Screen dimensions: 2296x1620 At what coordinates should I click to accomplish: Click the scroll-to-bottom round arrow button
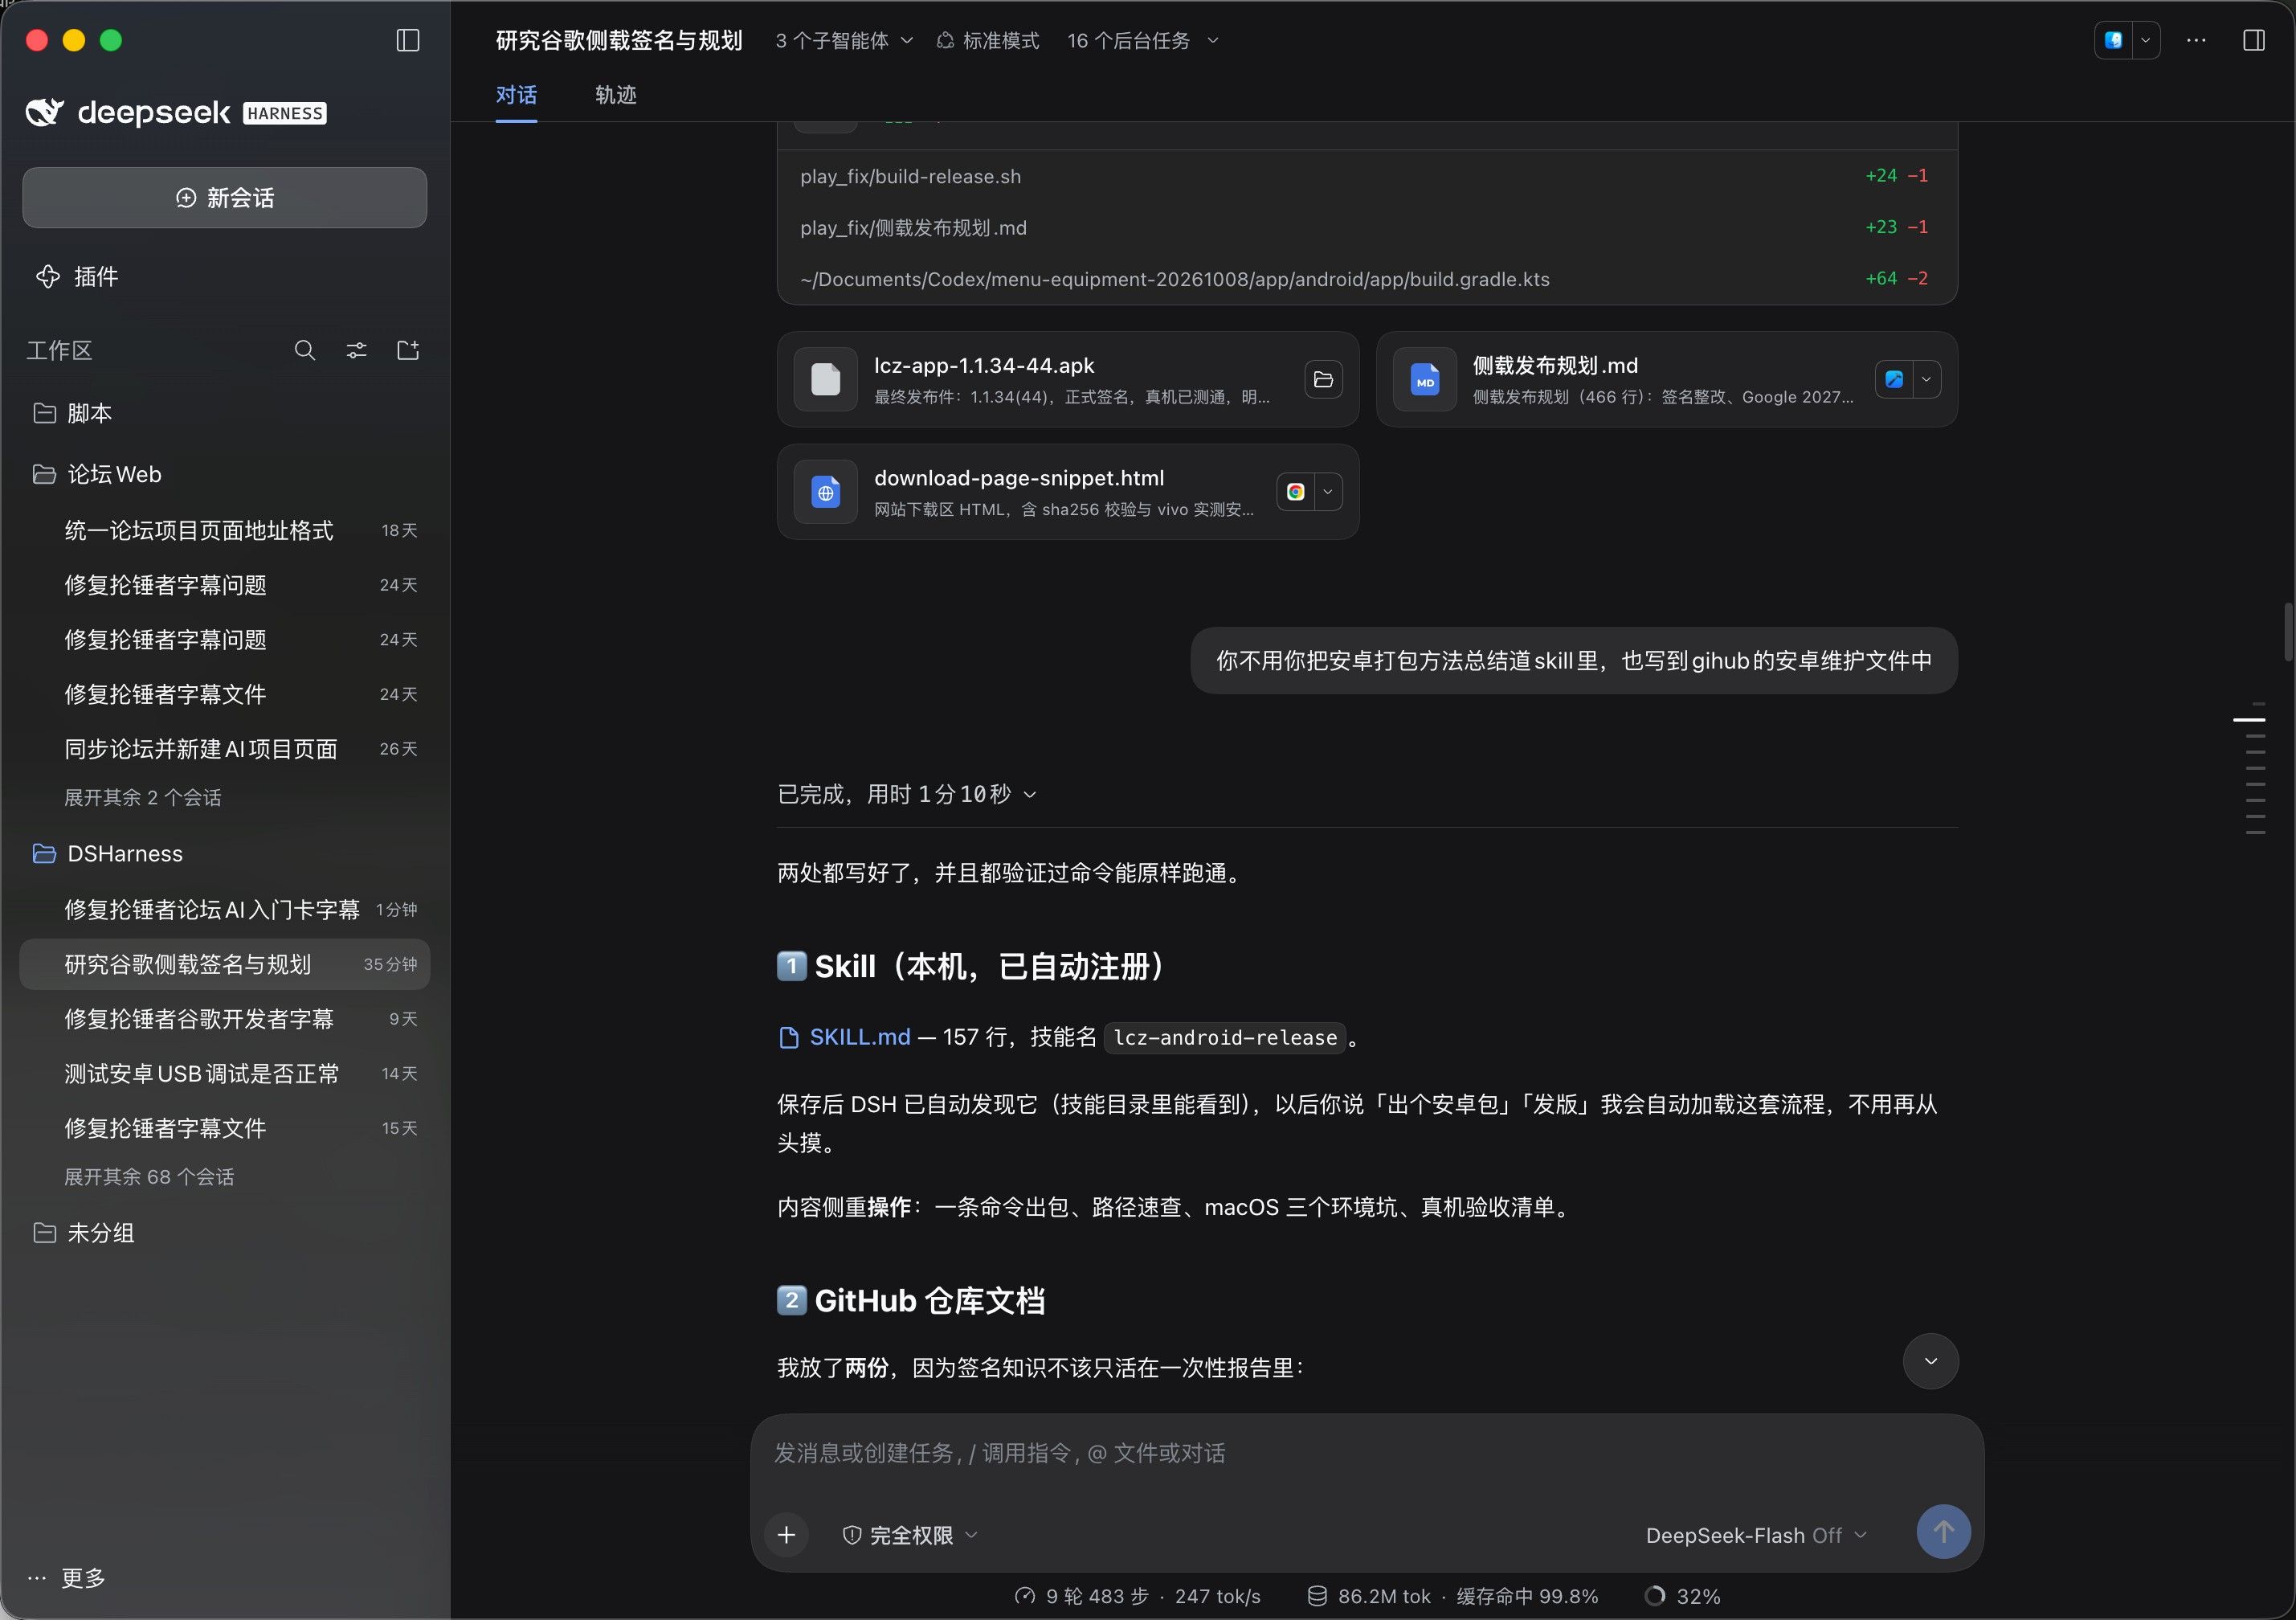point(1930,1361)
